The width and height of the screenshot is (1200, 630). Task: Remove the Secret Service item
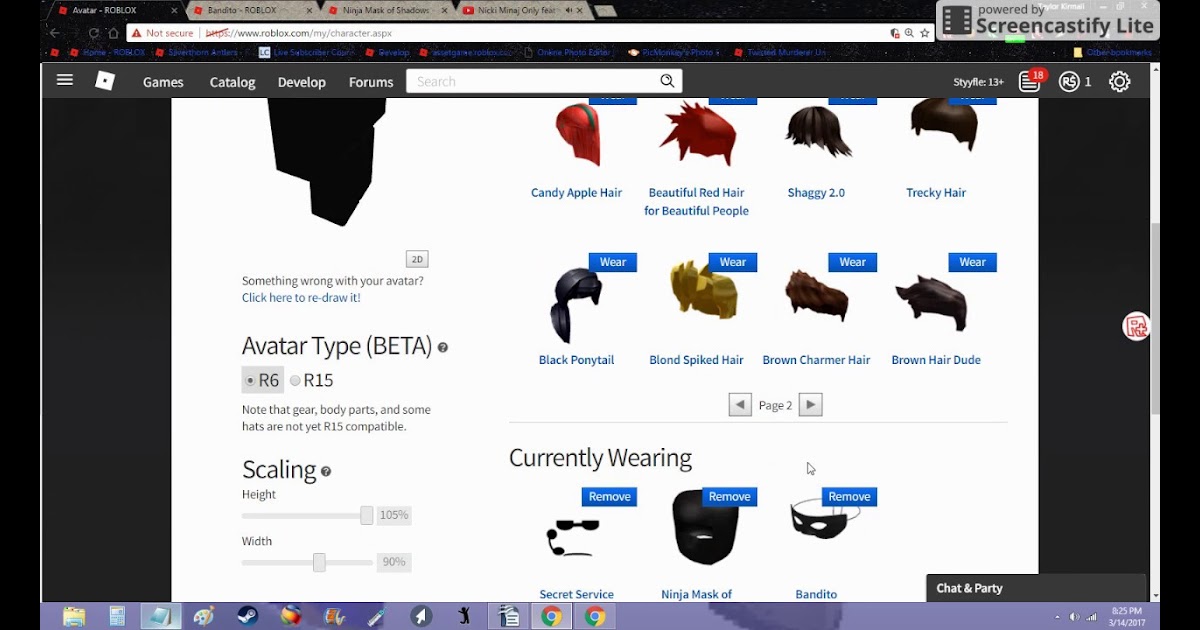coord(610,497)
